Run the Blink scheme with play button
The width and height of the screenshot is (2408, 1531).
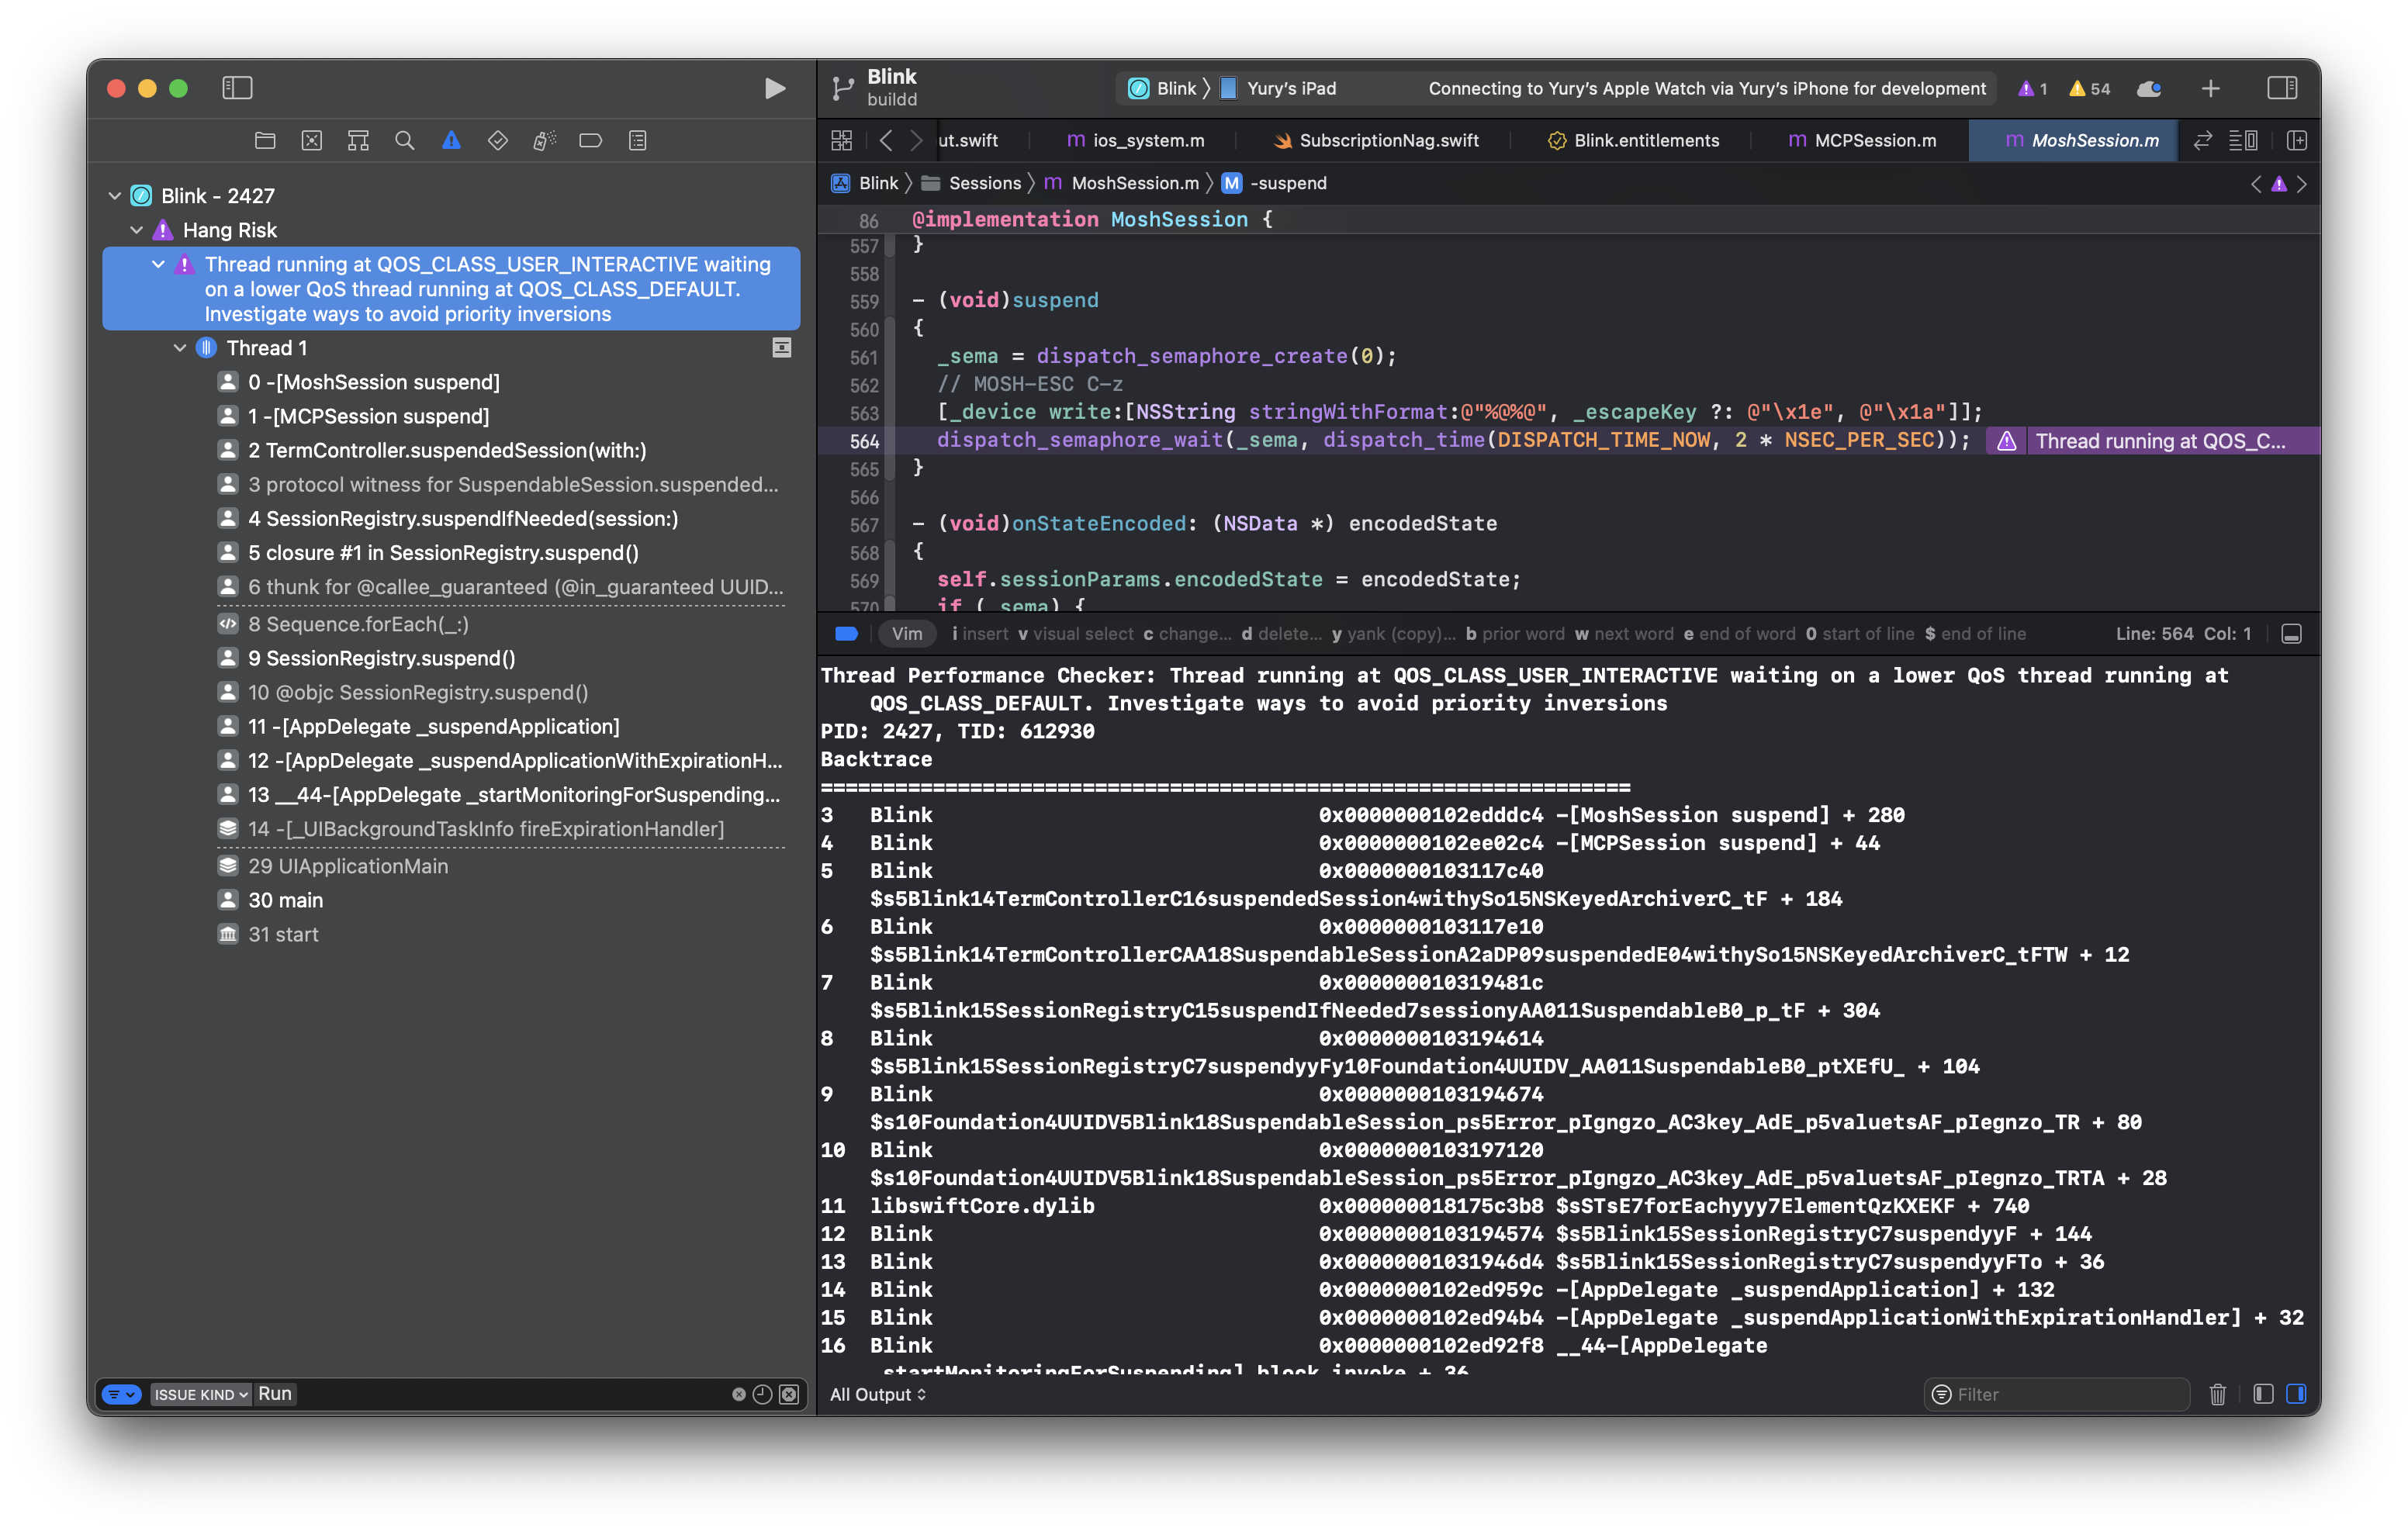774,88
